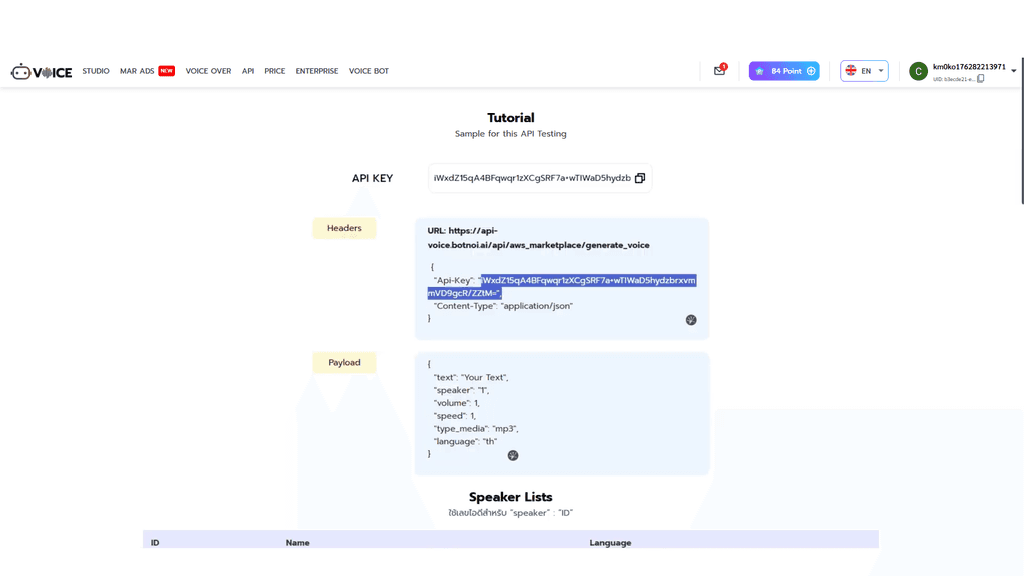Open notifications via the envelope icon
This screenshot has width=1024, height=576.
719,70
